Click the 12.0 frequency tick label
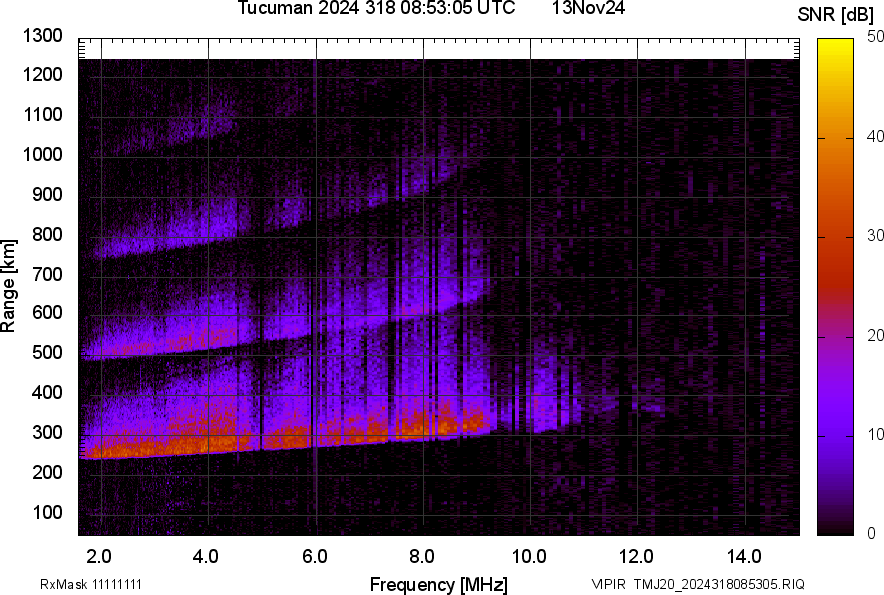Image resolution: width=884 pixels, height=595 pixels. (x=636, y=556)
